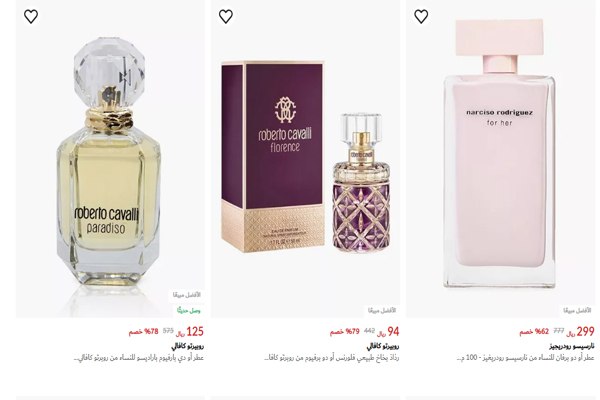Open the Roberto Cavalli Florence box image
Screen dimensions: 600x400
pos(273,157)
